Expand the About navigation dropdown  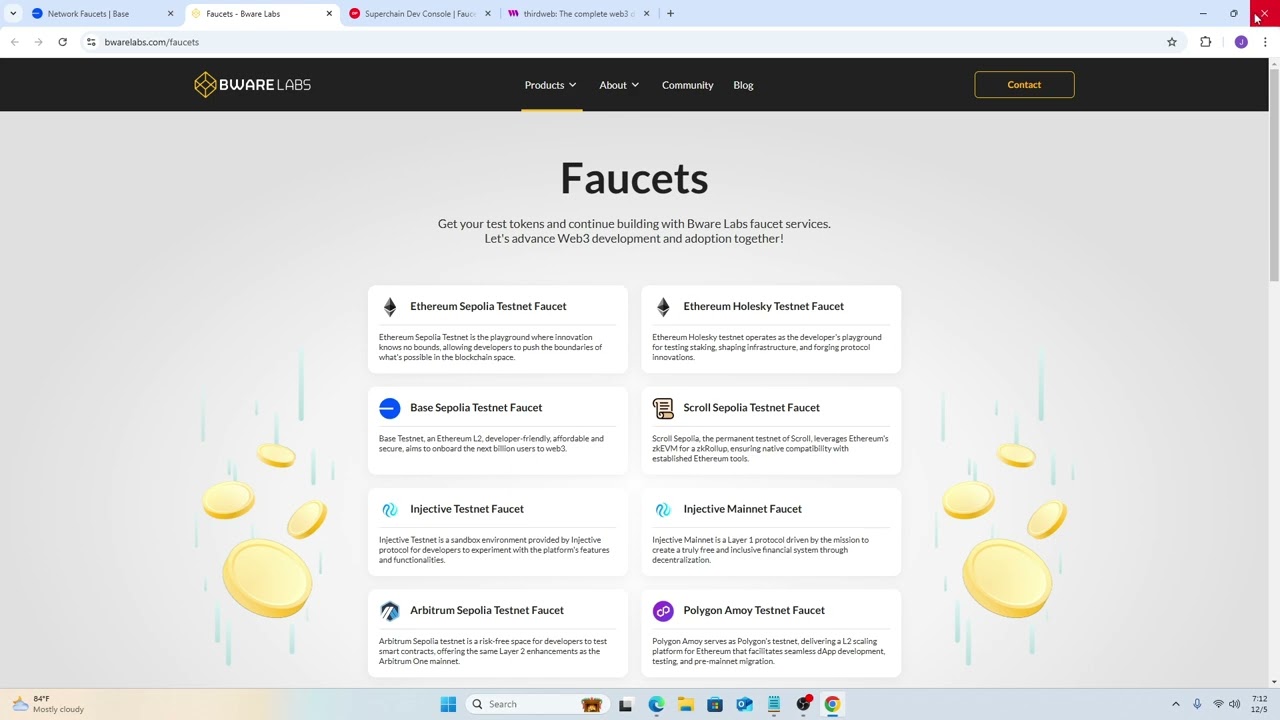coord(619,85)
